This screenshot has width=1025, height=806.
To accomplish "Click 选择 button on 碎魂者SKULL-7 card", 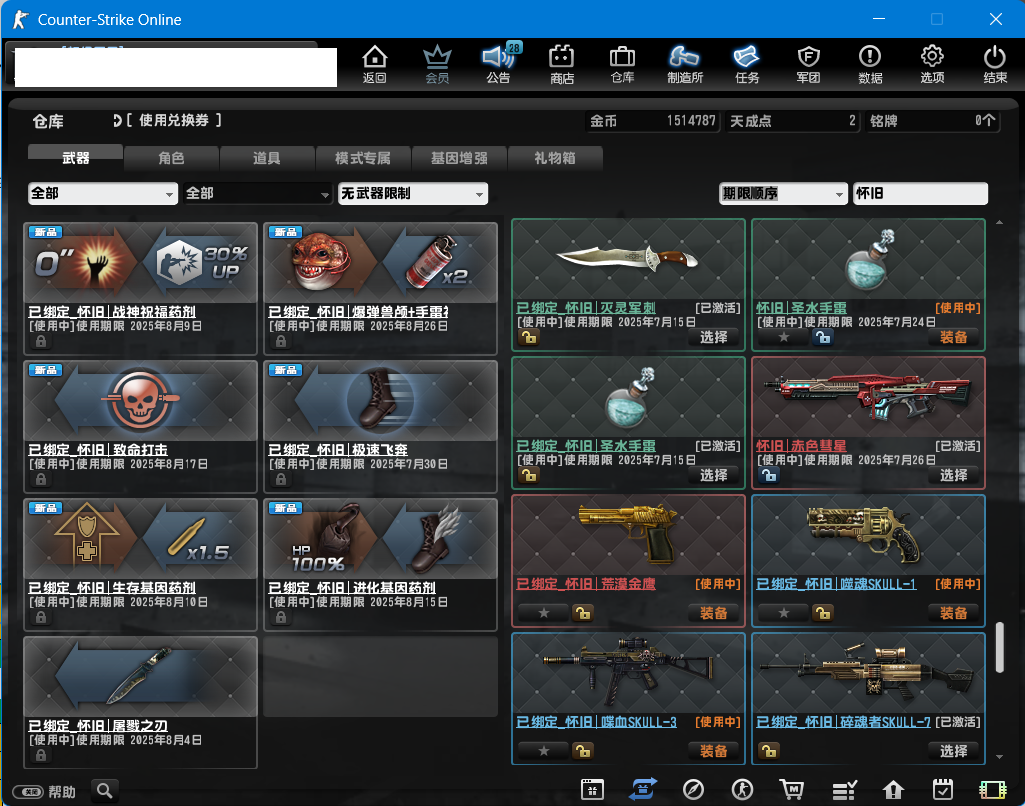I will coord(954,751).
